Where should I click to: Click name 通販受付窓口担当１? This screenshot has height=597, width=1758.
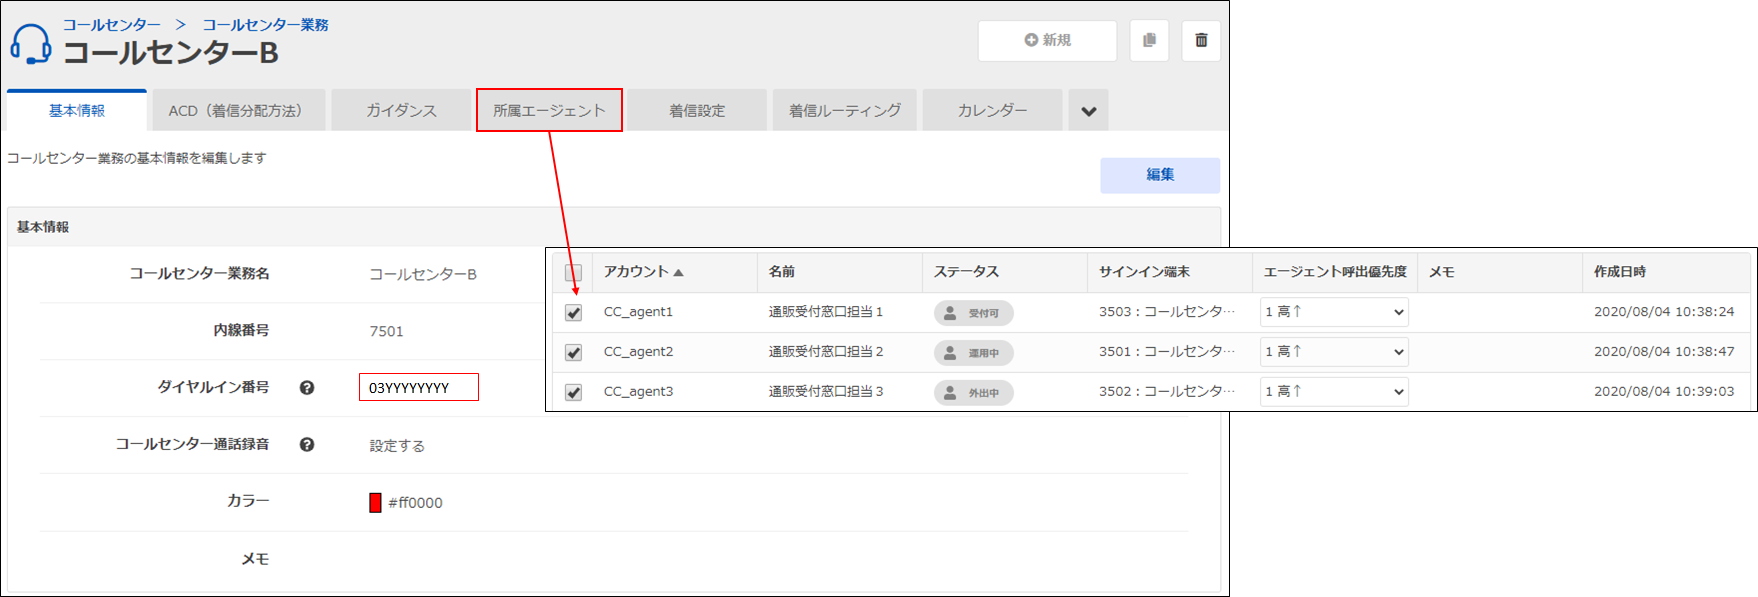pyautogui.click(x=826, y=312)
